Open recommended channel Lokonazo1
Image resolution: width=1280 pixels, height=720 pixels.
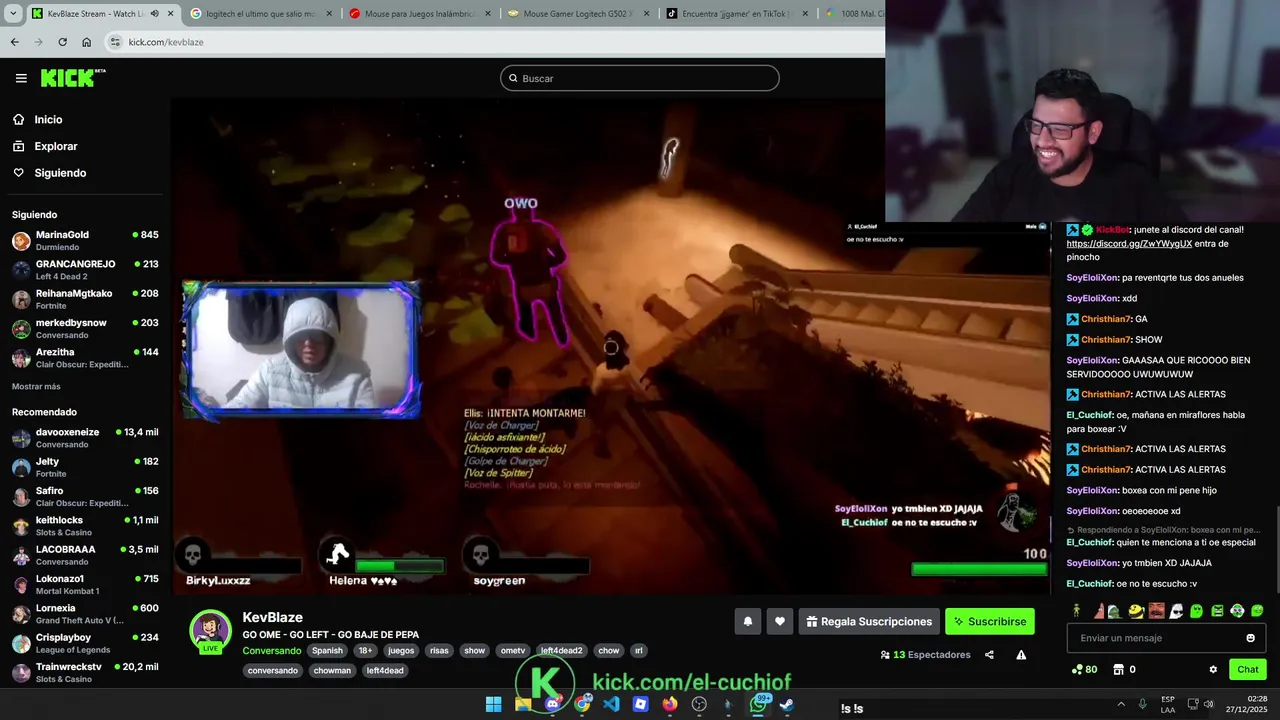[x=85, y=584]
